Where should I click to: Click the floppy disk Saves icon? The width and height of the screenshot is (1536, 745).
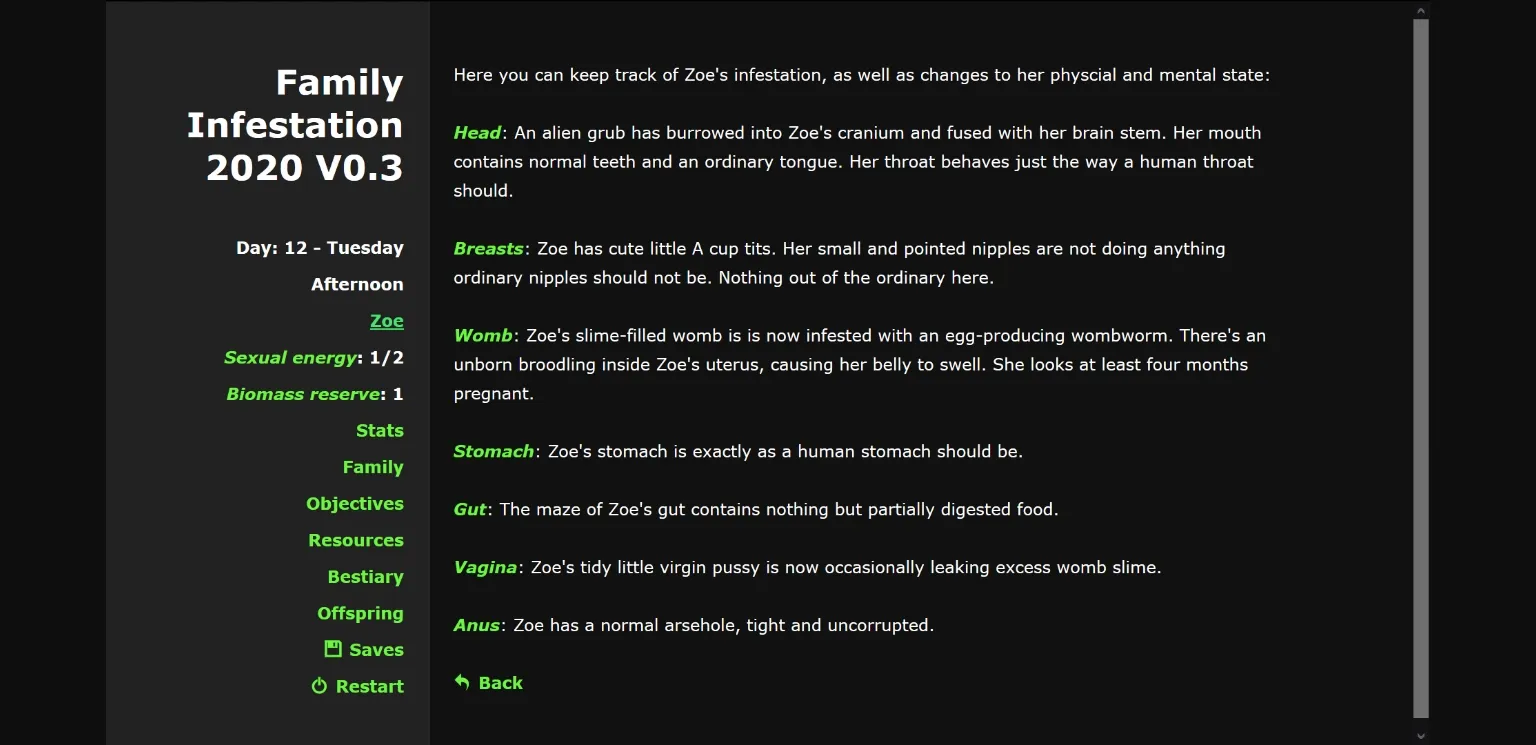(331, 649)
